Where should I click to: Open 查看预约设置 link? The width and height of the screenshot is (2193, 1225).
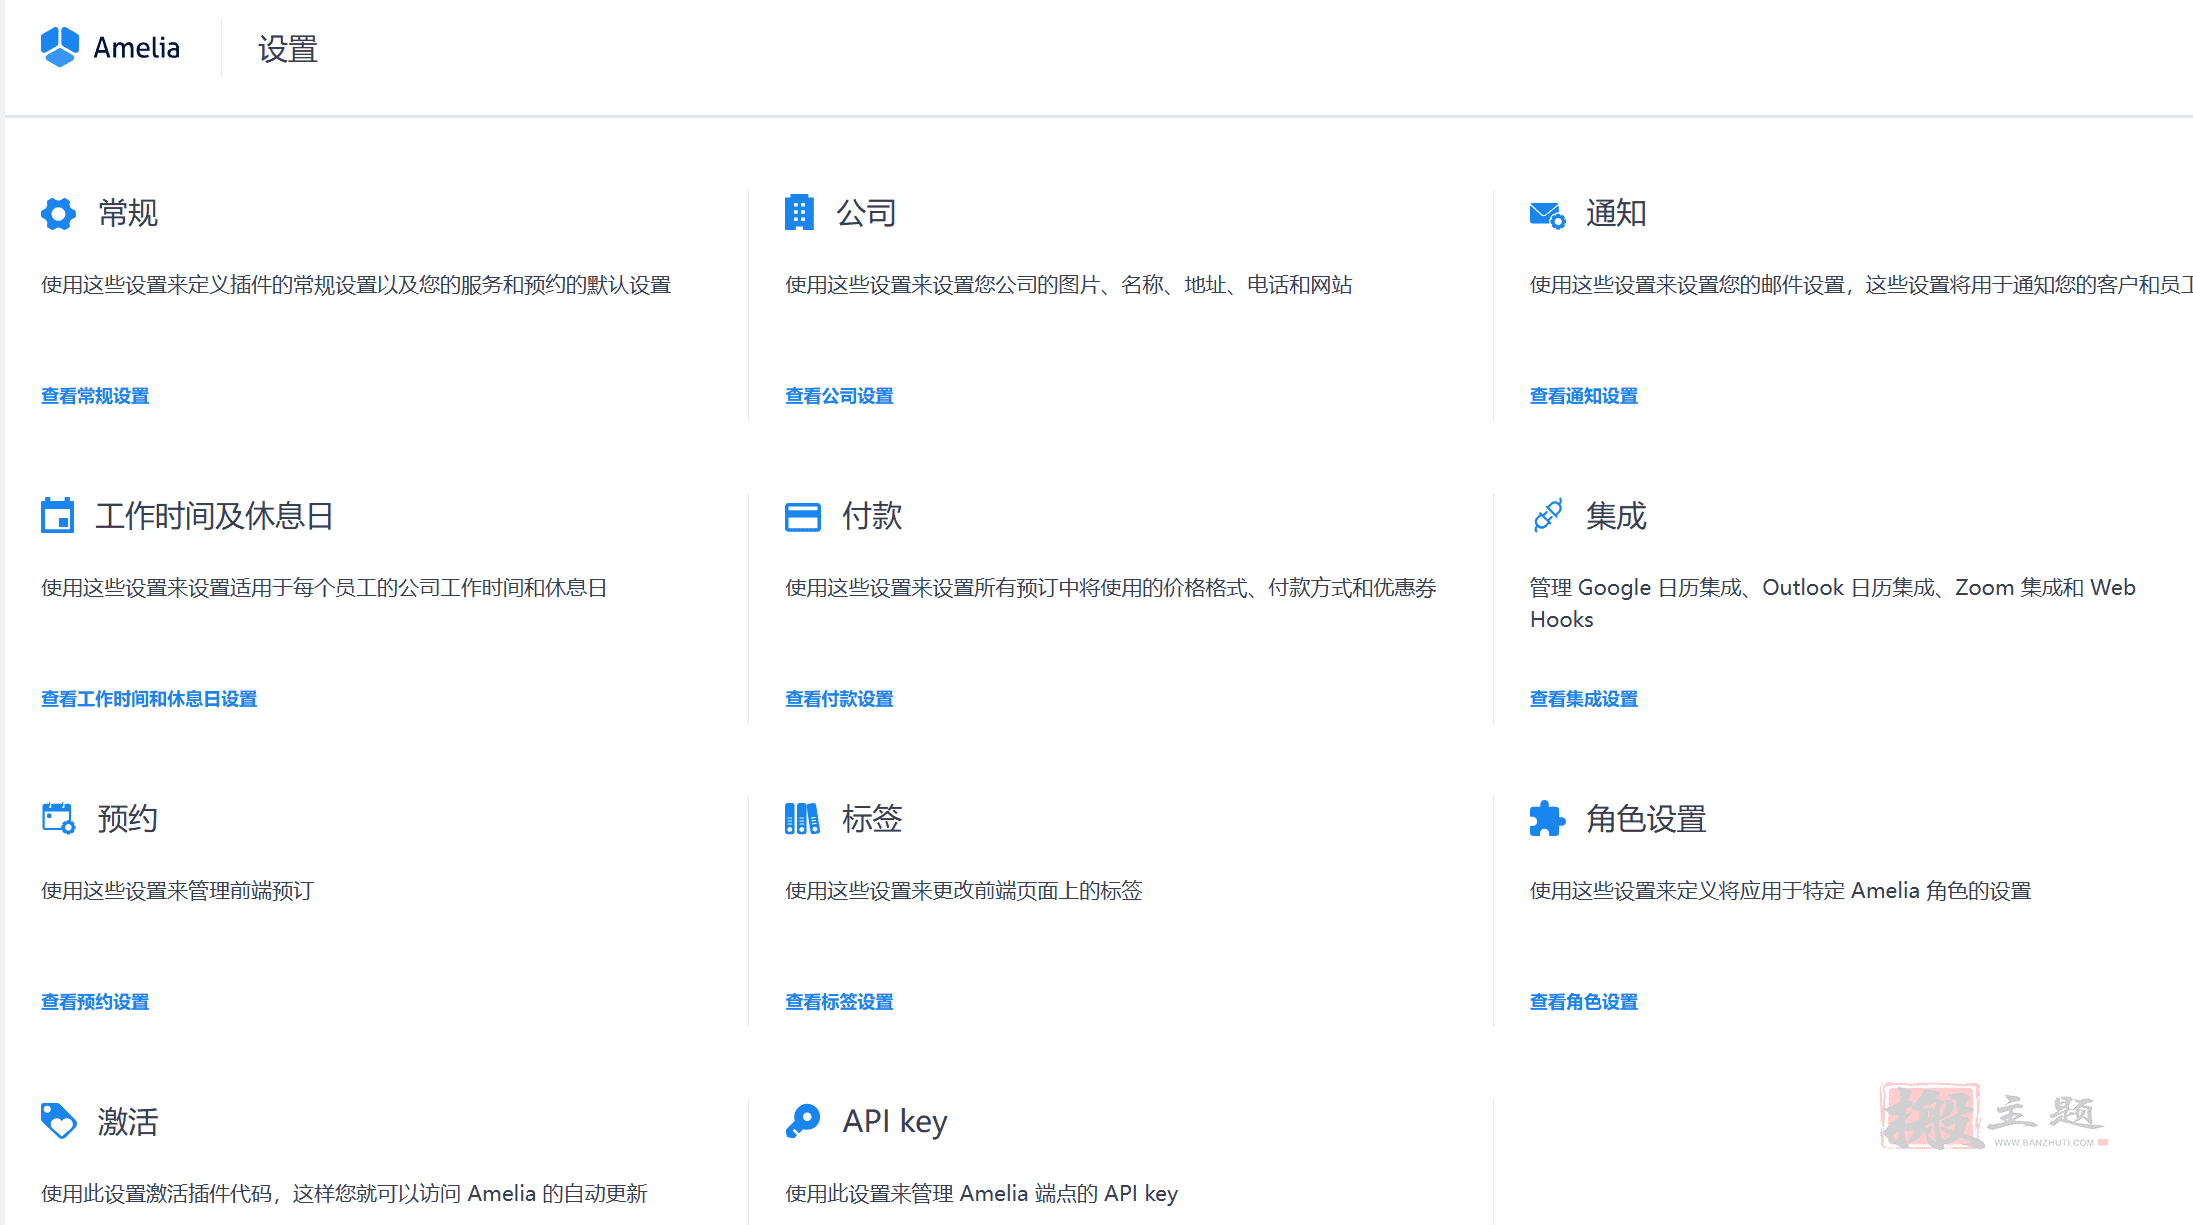(95, 1002)
